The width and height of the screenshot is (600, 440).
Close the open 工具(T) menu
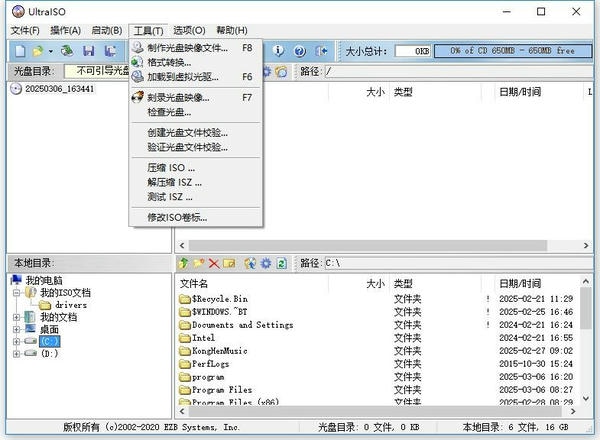pyautogui.click(x=148, y=31)
